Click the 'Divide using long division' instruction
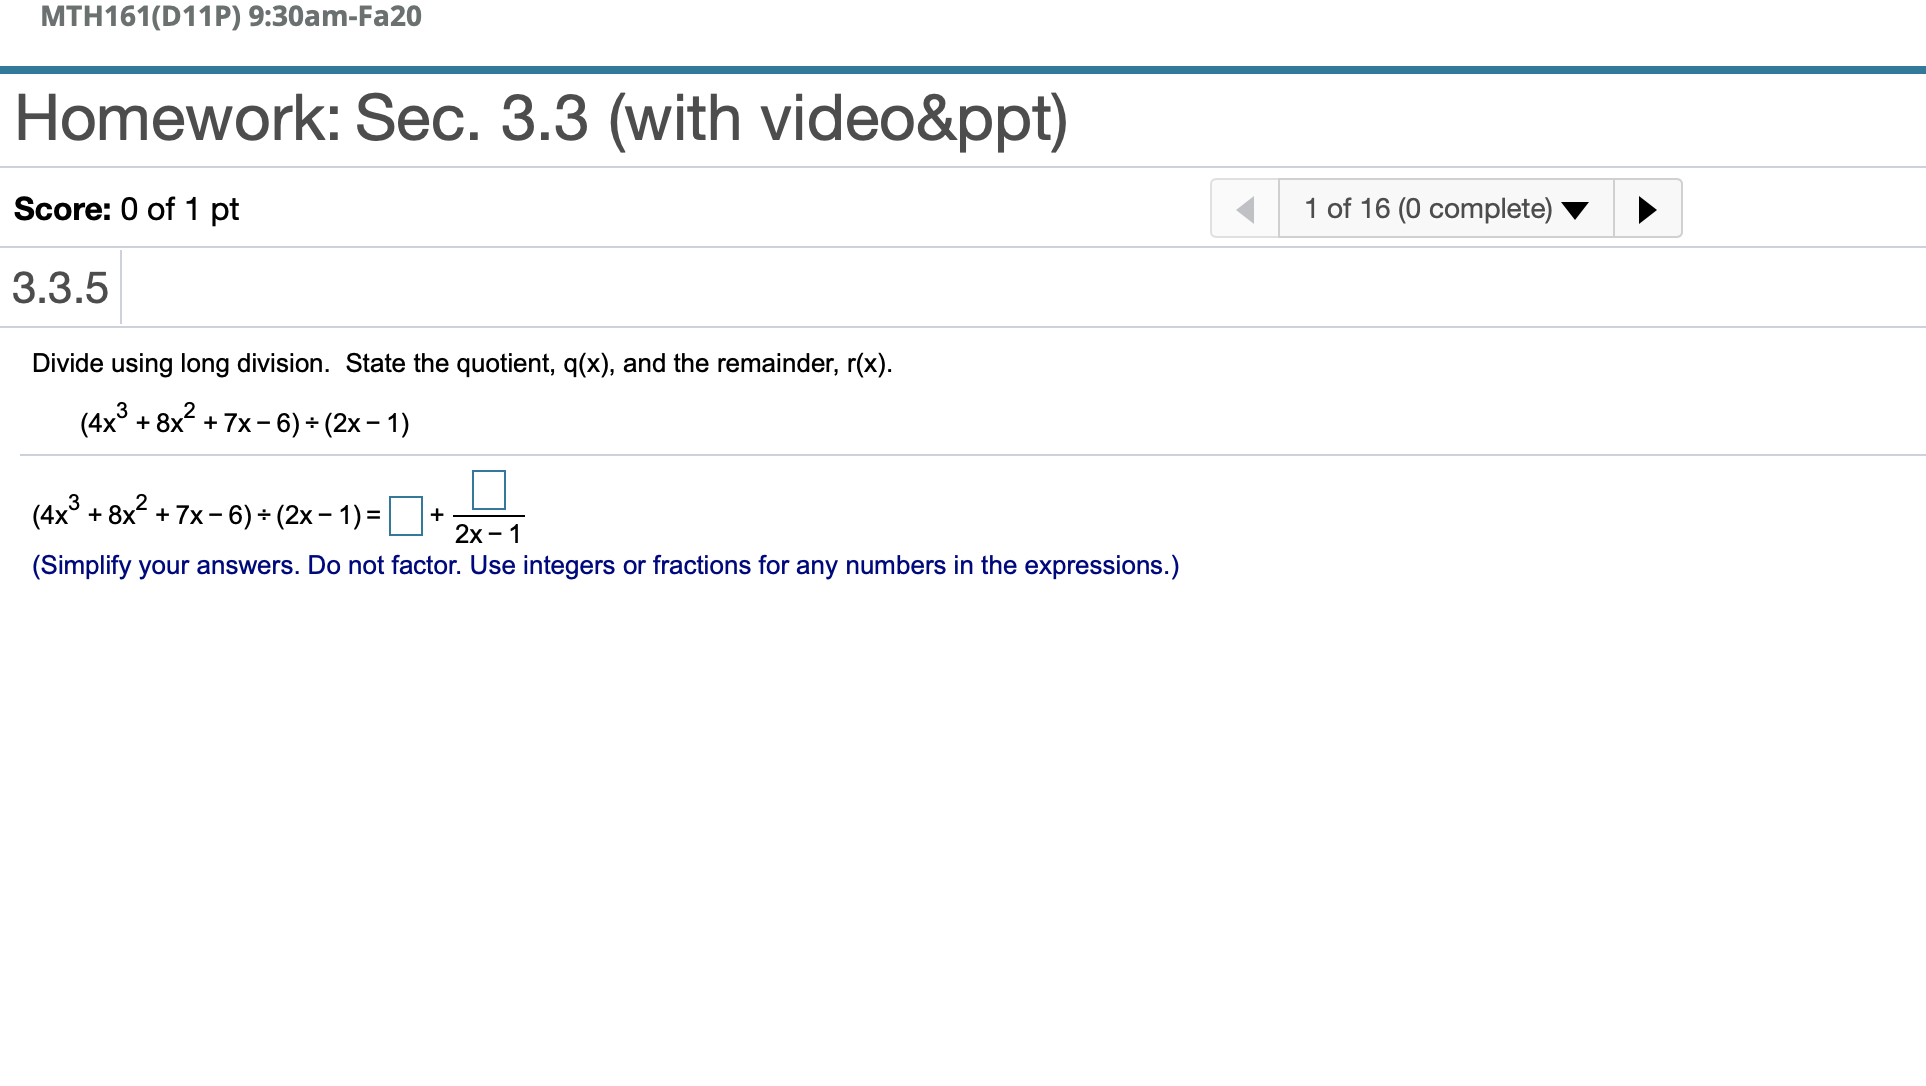 pos(181,363)
